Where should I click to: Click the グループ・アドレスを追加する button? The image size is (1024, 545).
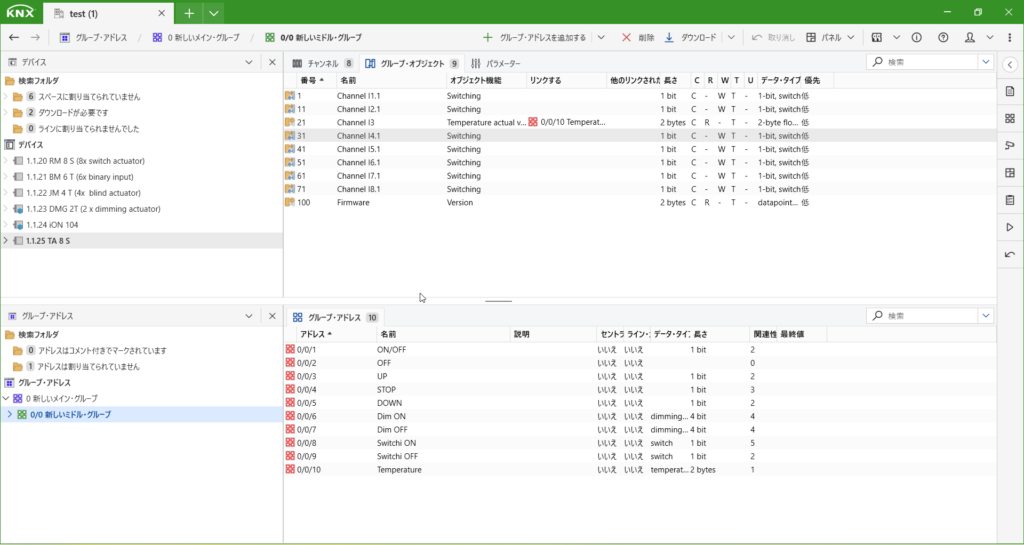[534, 37]
